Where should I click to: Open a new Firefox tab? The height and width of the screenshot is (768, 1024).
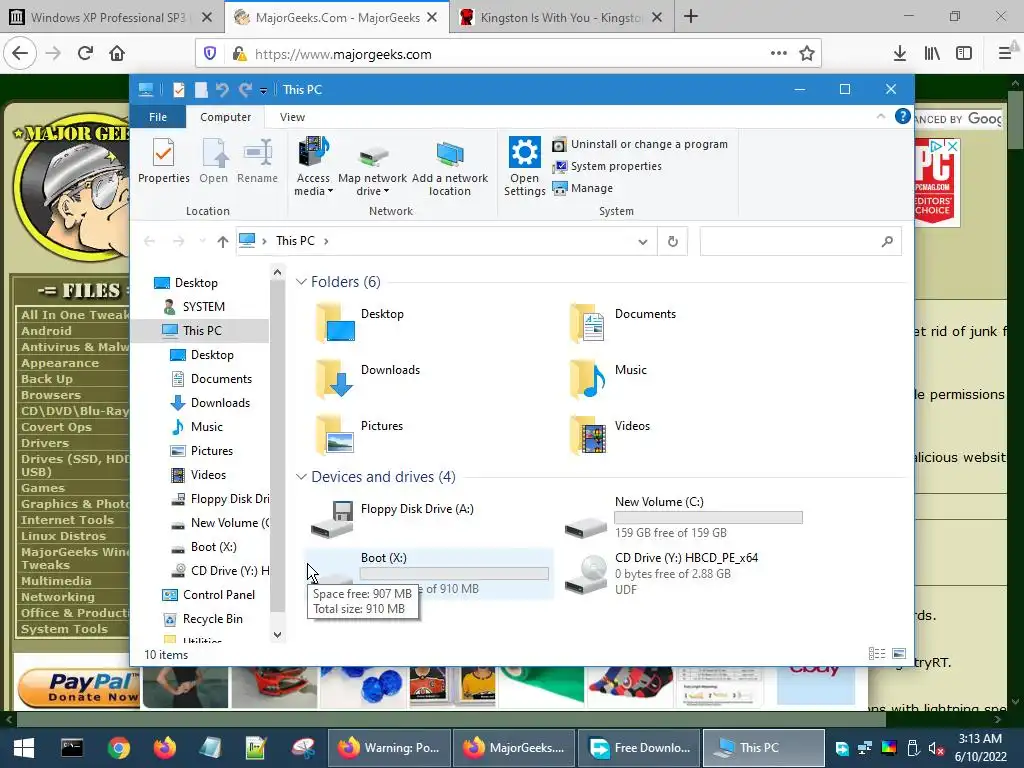pyautogui.click(x=691, y=17)
